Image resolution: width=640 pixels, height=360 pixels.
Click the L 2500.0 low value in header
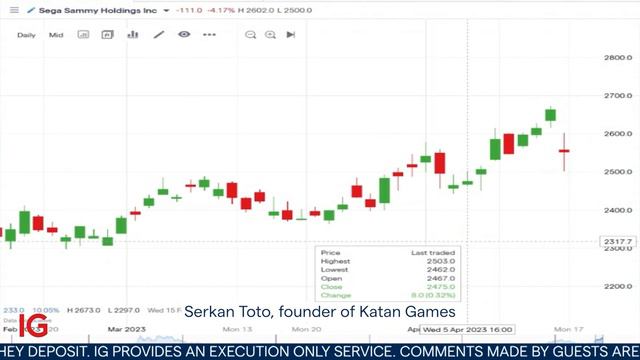pyautogui.click(x=294, y=10)
